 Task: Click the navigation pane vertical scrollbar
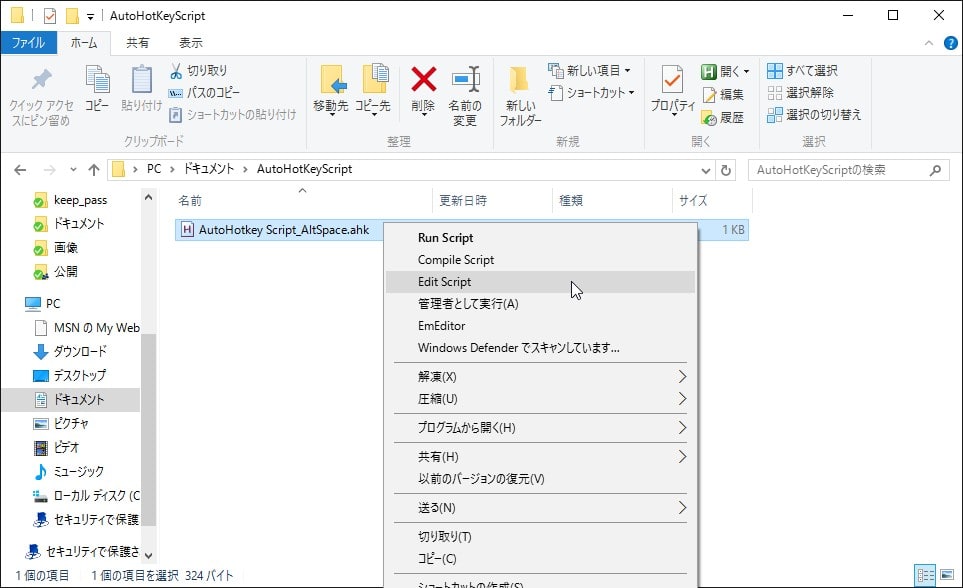(148, 430)
